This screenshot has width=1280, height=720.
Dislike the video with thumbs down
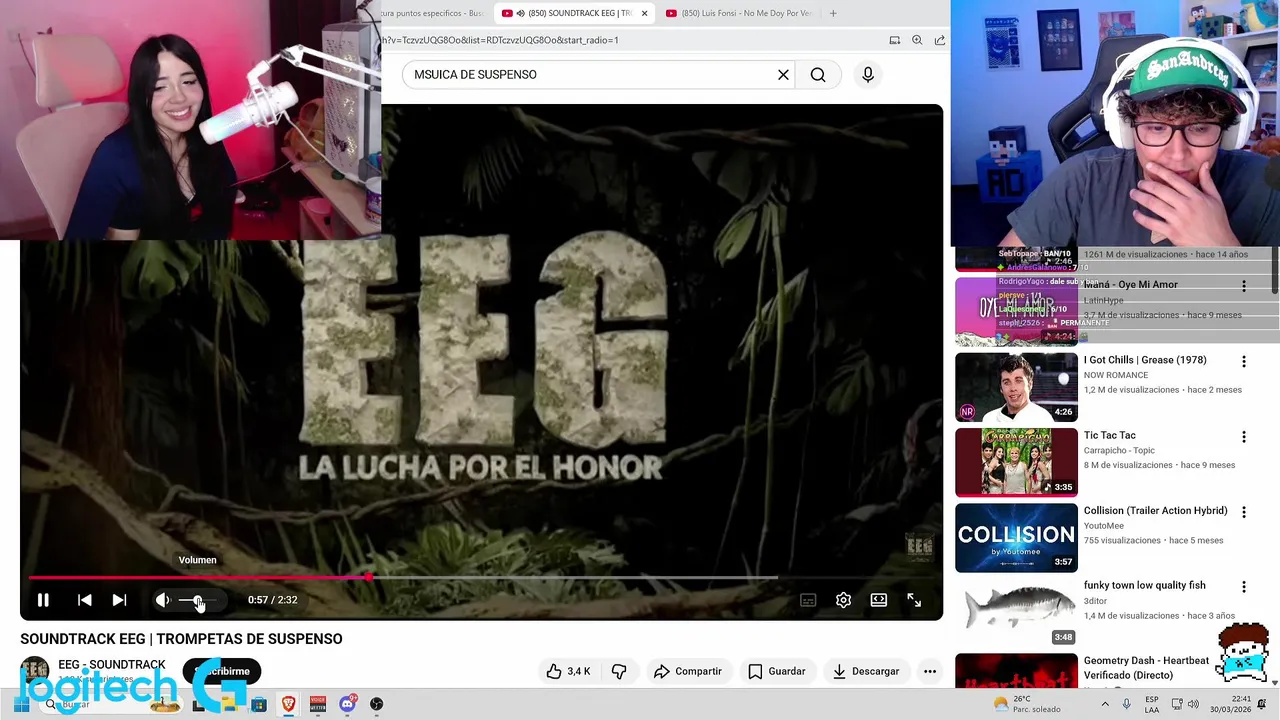(x=619, y=671)
